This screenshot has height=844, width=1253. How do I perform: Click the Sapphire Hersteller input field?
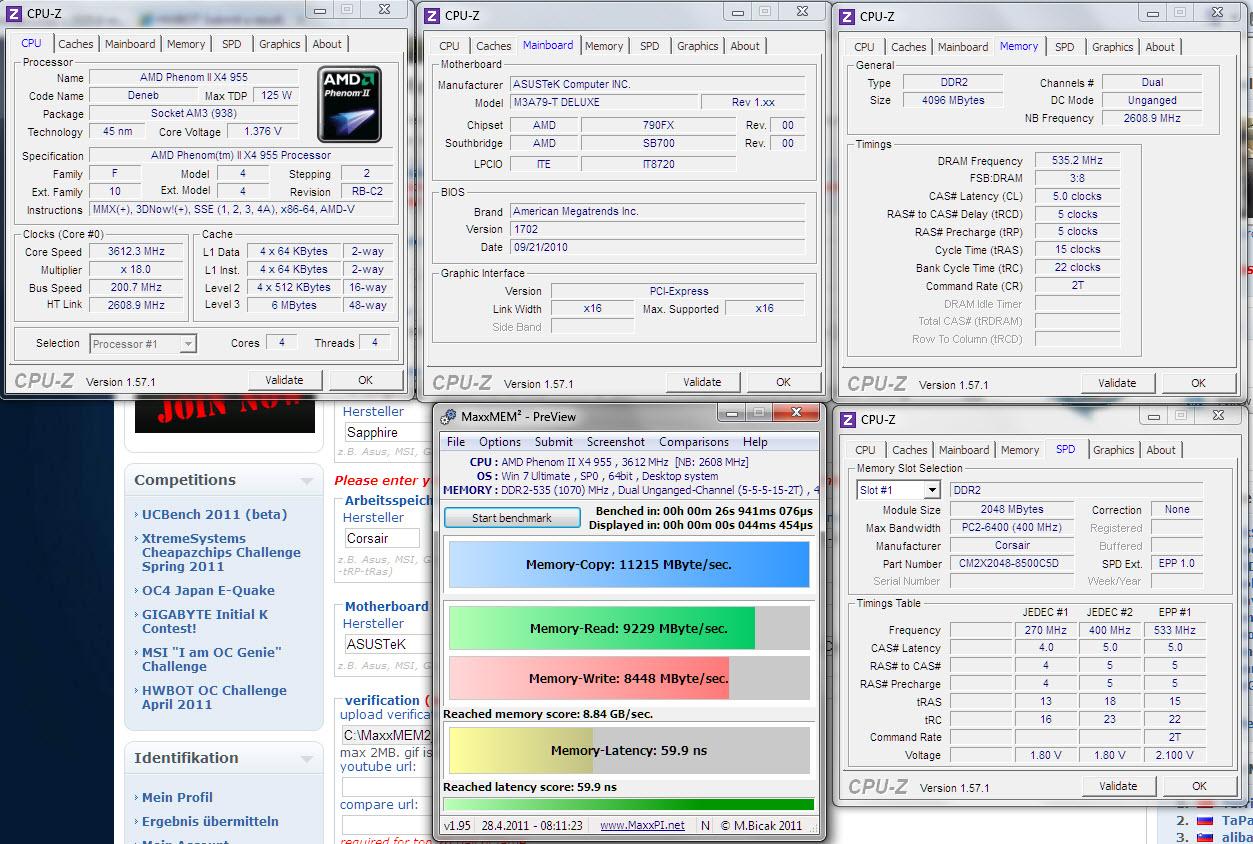(x=386, y=433)
